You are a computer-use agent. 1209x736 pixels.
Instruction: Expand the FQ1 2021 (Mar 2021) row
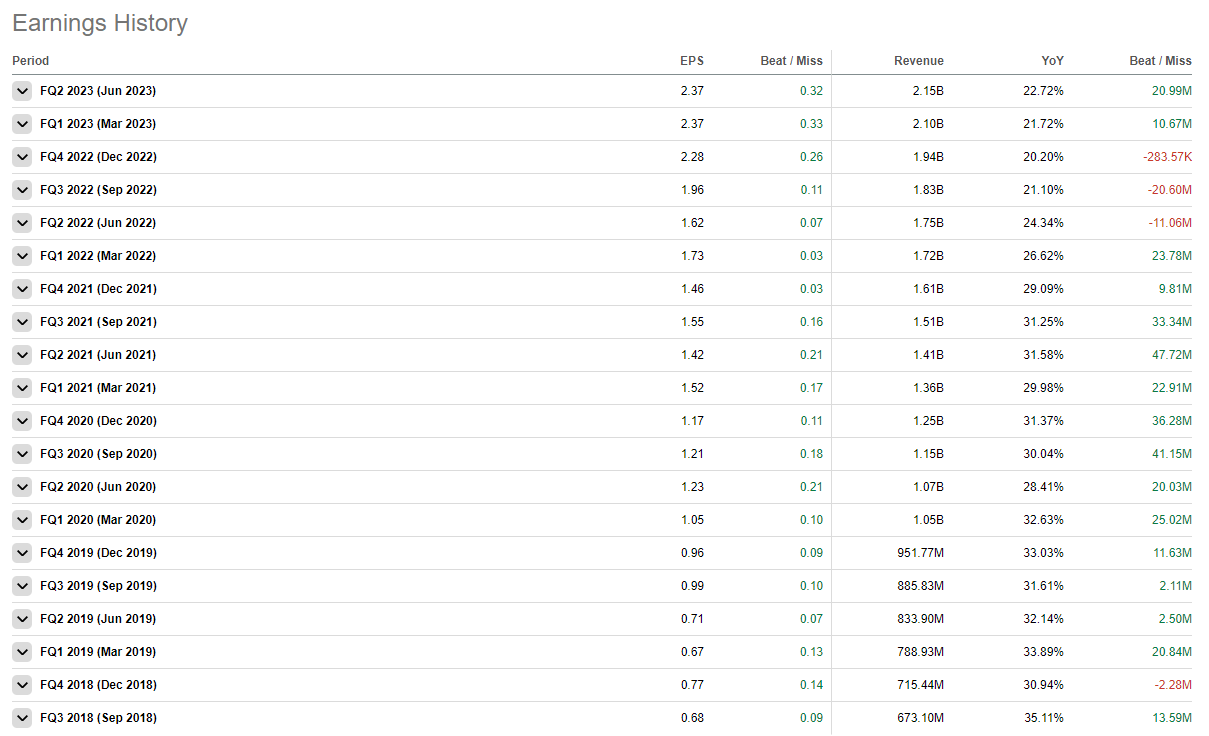point(22,388)
